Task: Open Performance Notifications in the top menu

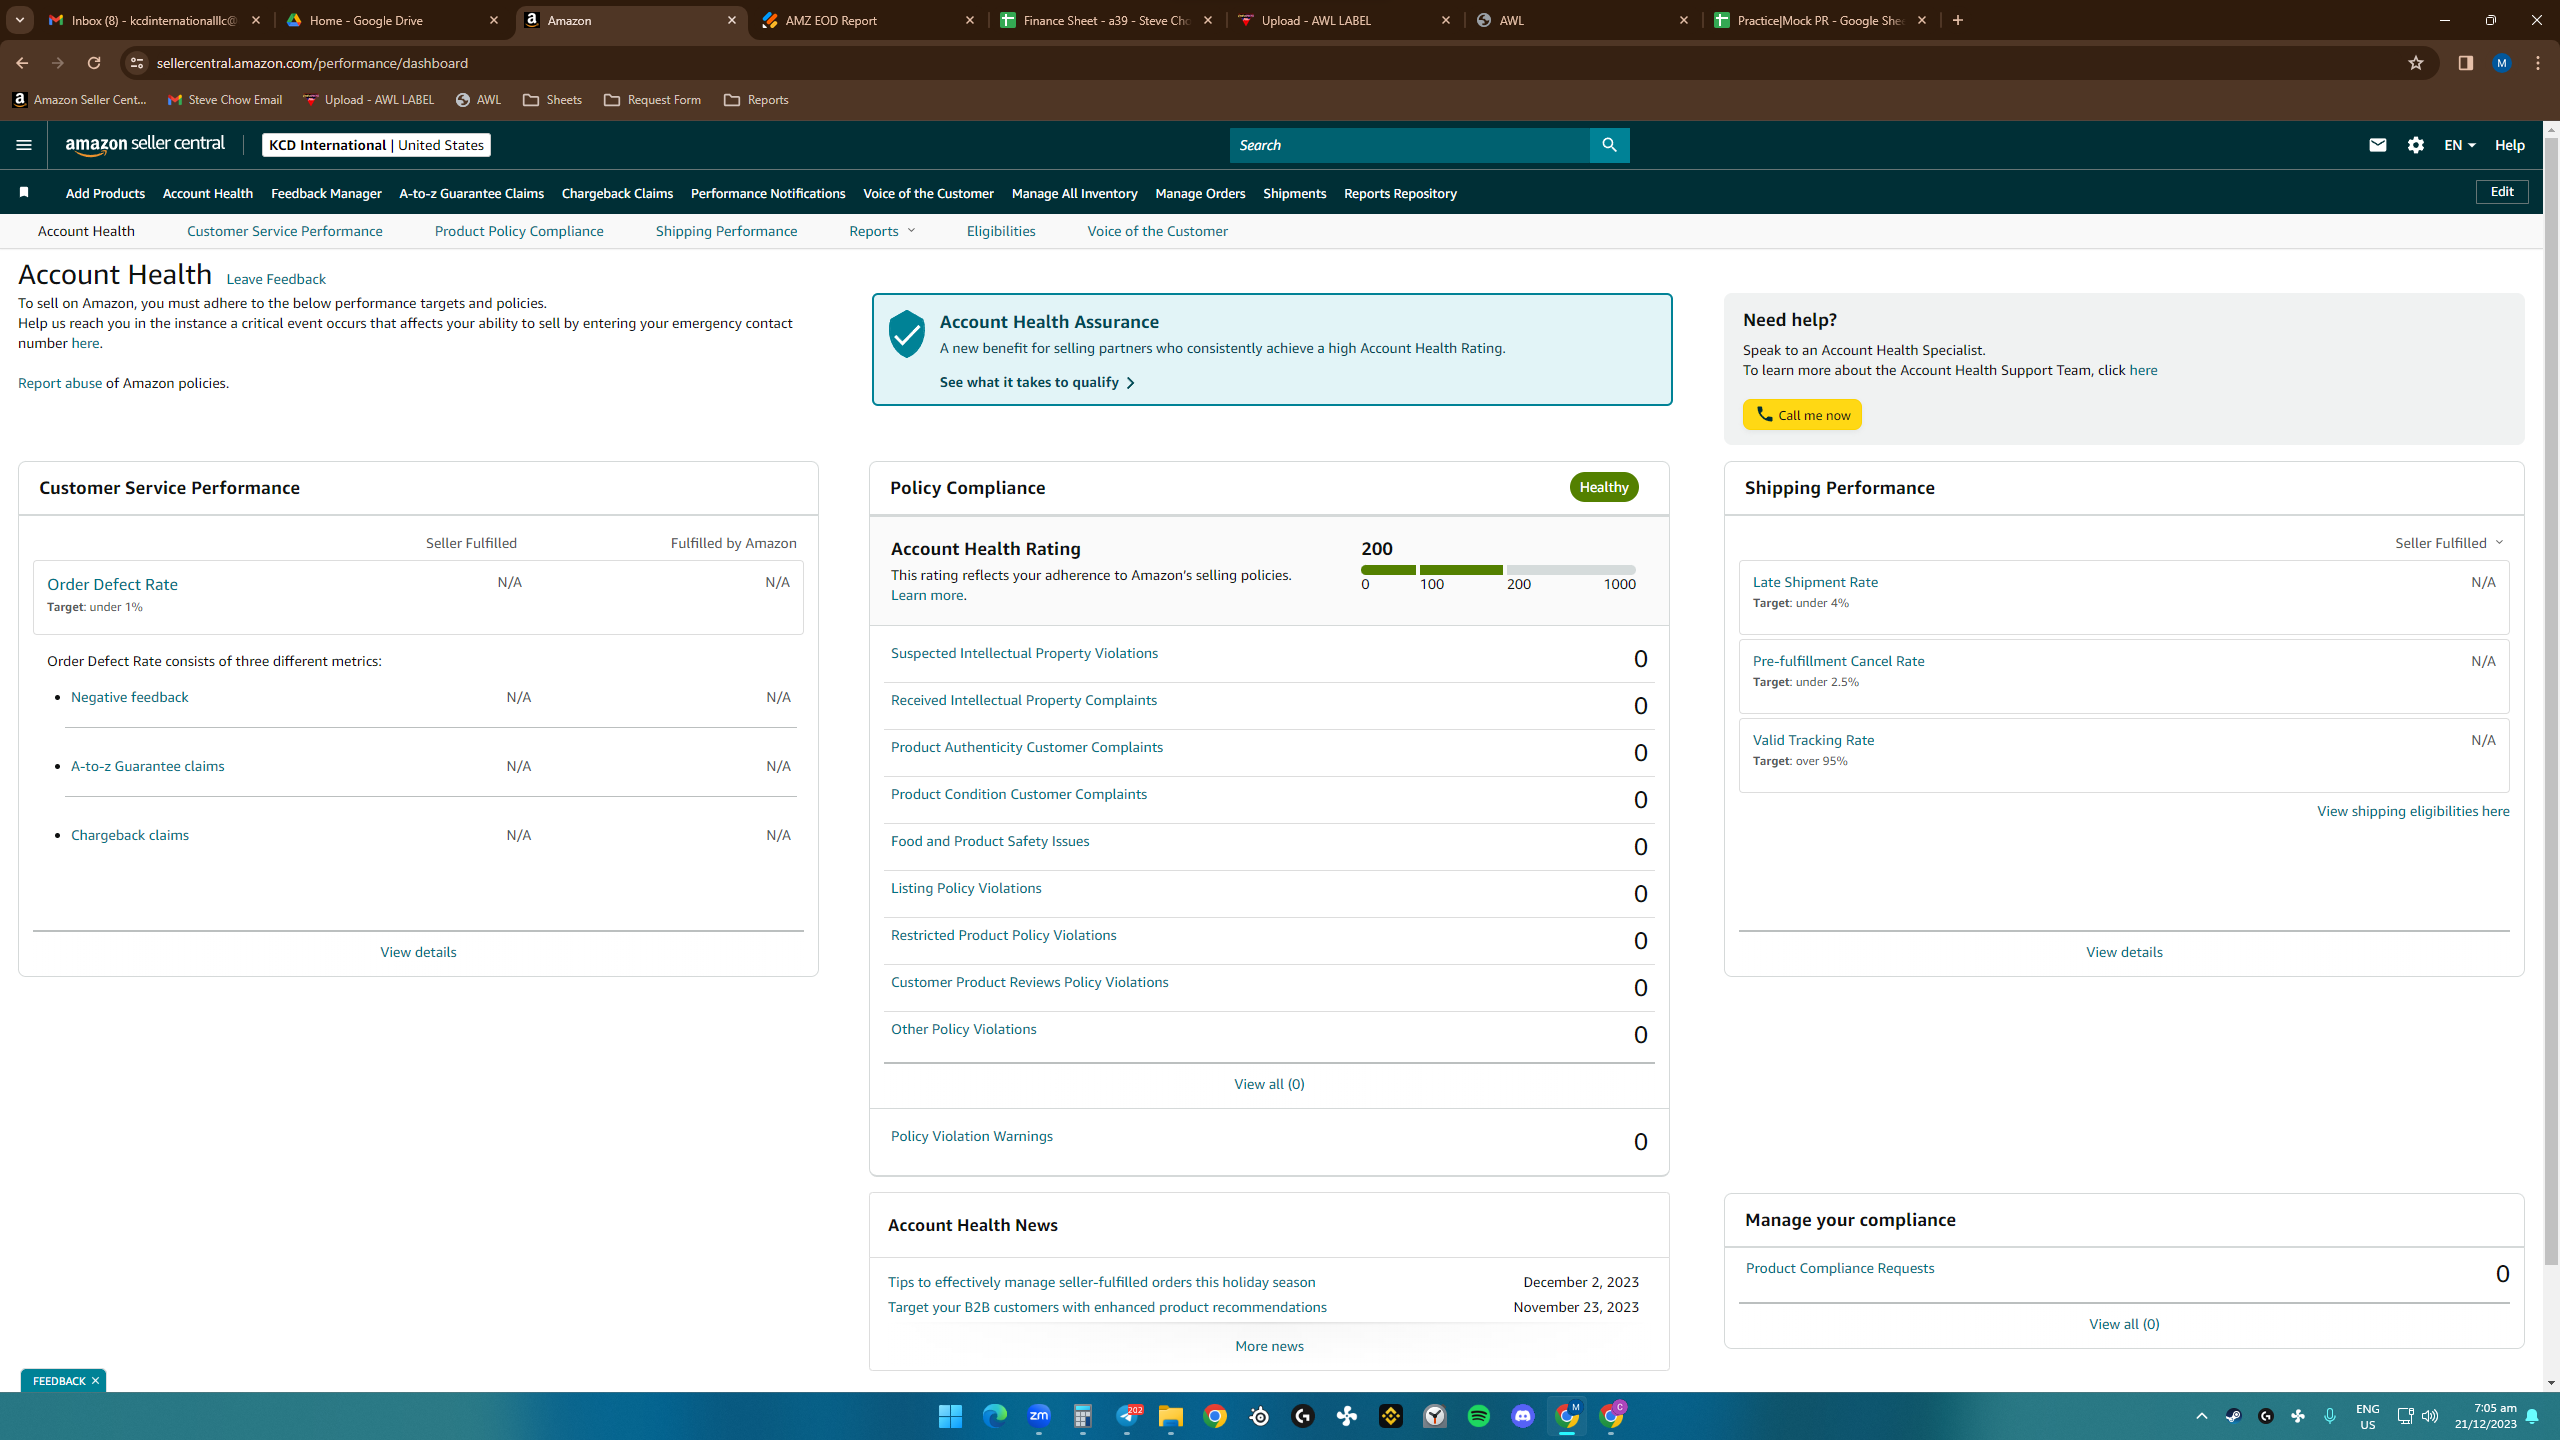Action: (768, 193)
